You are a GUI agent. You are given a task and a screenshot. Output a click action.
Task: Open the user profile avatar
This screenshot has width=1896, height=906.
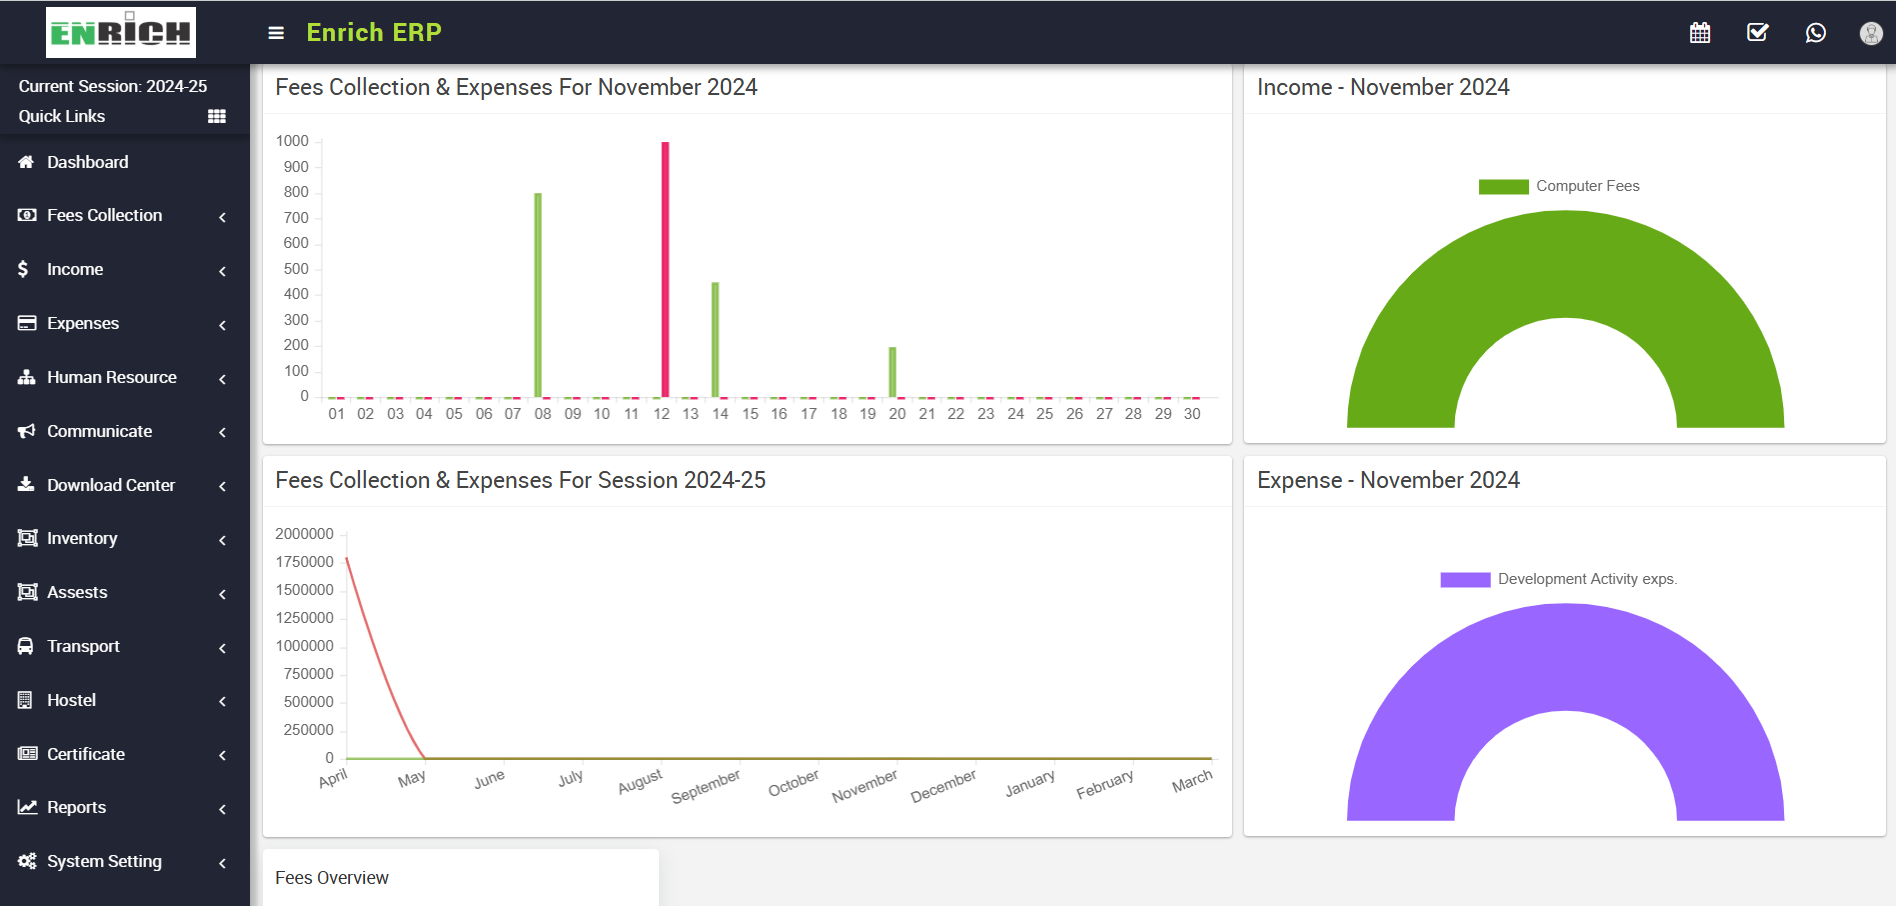tap(1870, 33)
